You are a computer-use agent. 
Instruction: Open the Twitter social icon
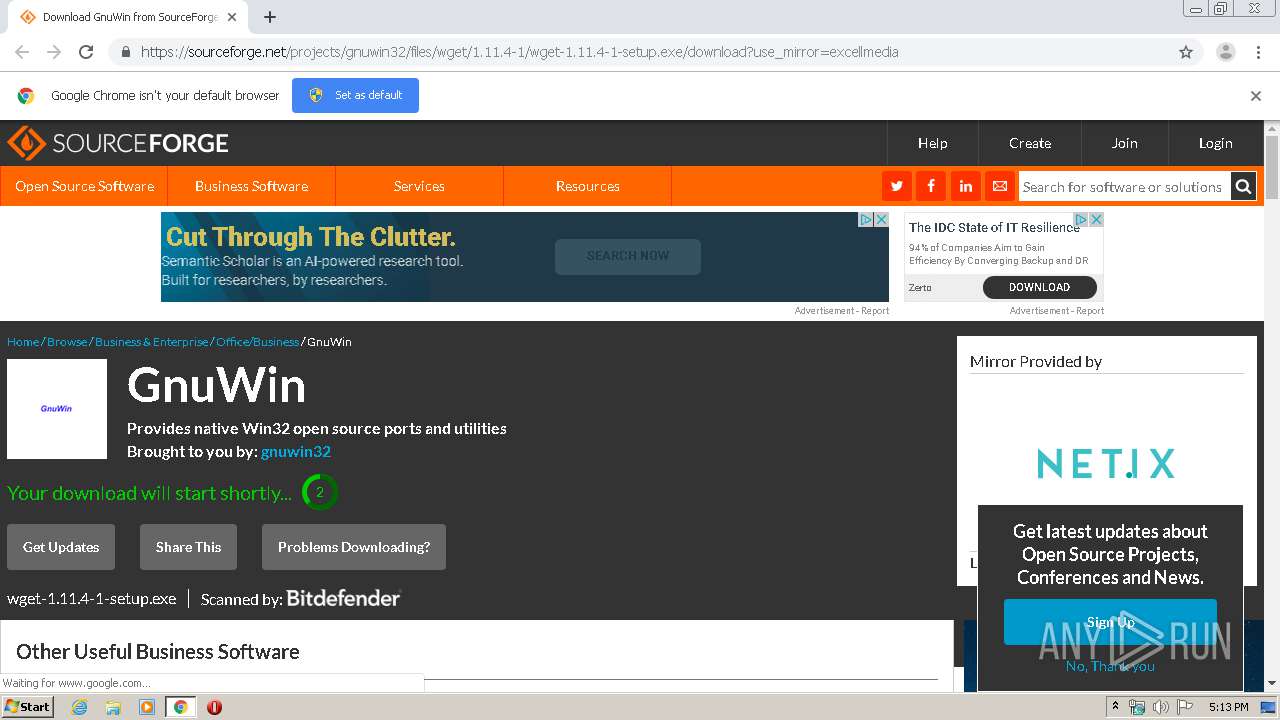(897, 186)
